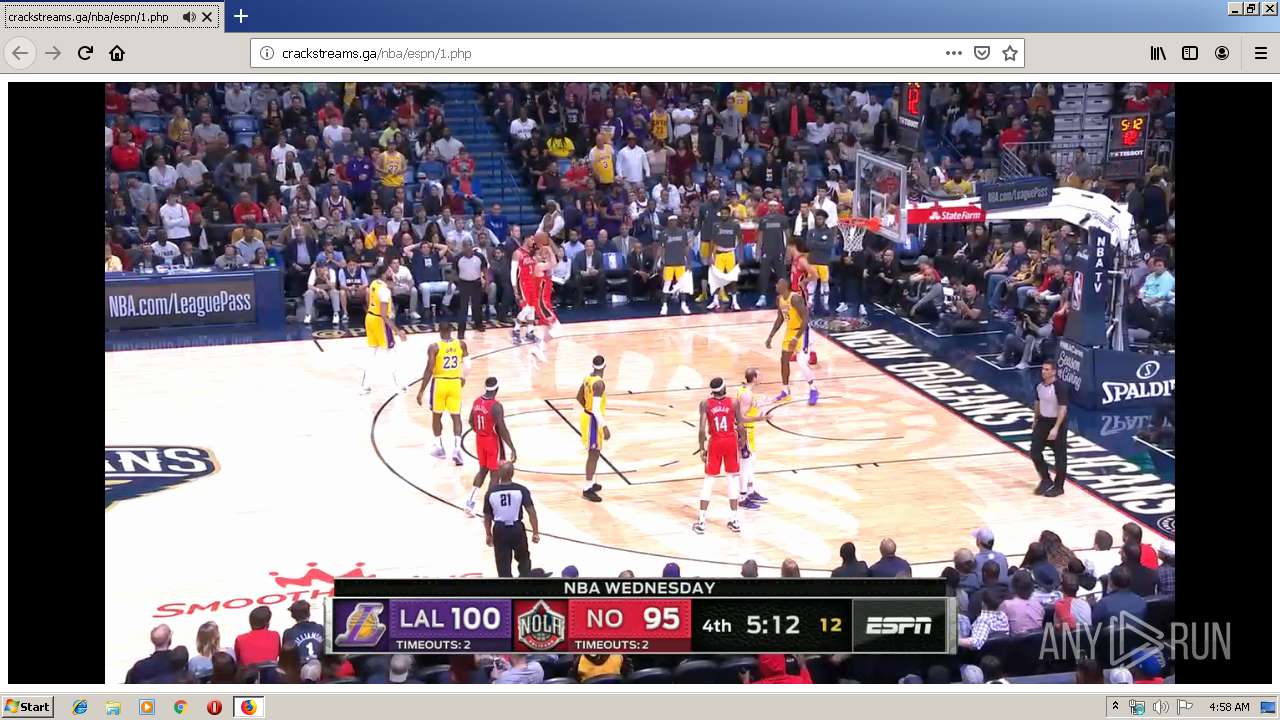Close the Firefox window
Image resolution: width=1280 pixels, height=720 pixels.
pyautogui.click(x=1268, y=8)
